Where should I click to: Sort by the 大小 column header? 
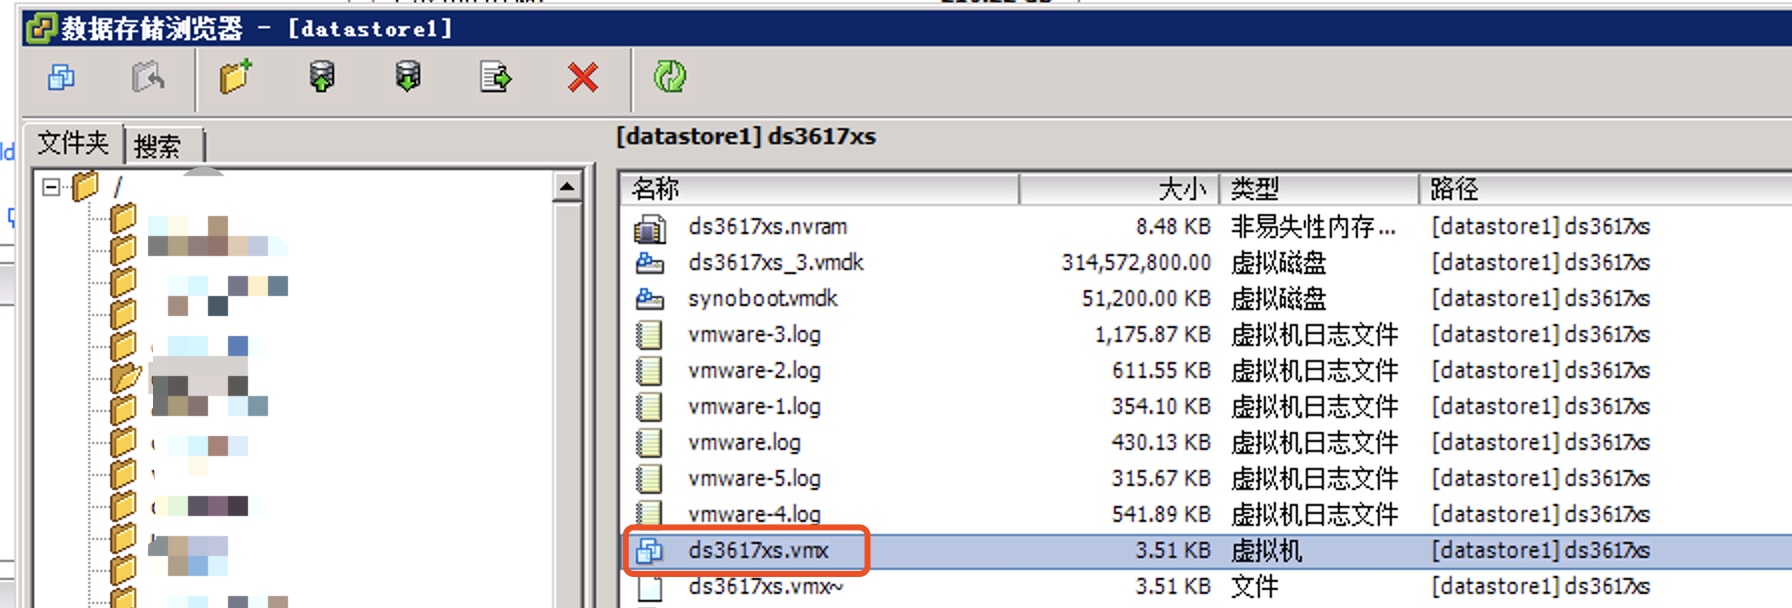(x=1120, y=189)
